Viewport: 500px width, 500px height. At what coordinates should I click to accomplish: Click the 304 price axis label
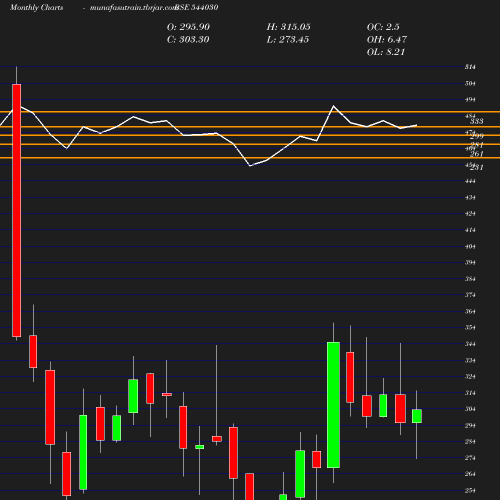[470, 409]
